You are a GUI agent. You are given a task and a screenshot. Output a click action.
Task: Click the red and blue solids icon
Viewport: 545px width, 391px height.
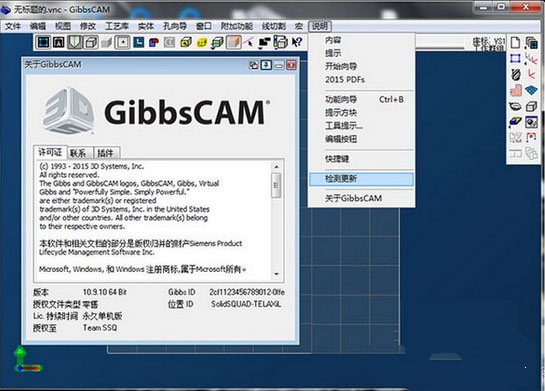(154, 42)
